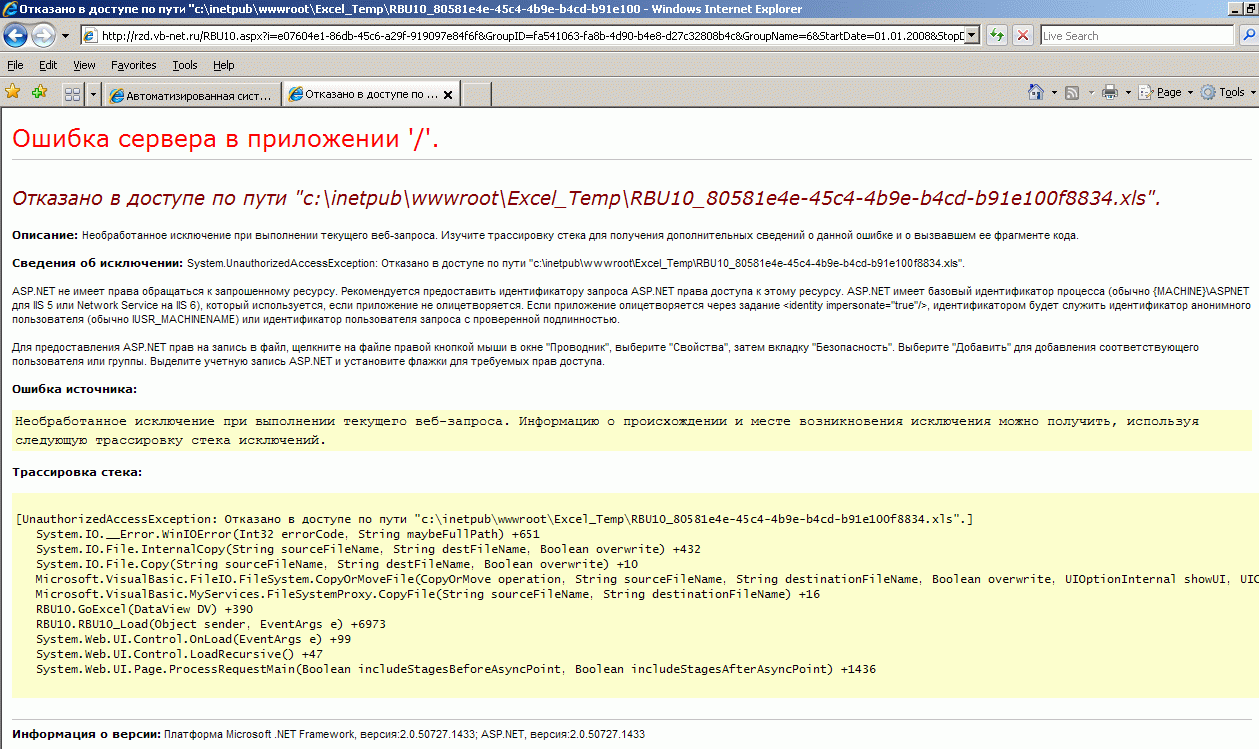Open the Edit menu
Screen dimensions: 1259x749
click(x=48, y=65)
